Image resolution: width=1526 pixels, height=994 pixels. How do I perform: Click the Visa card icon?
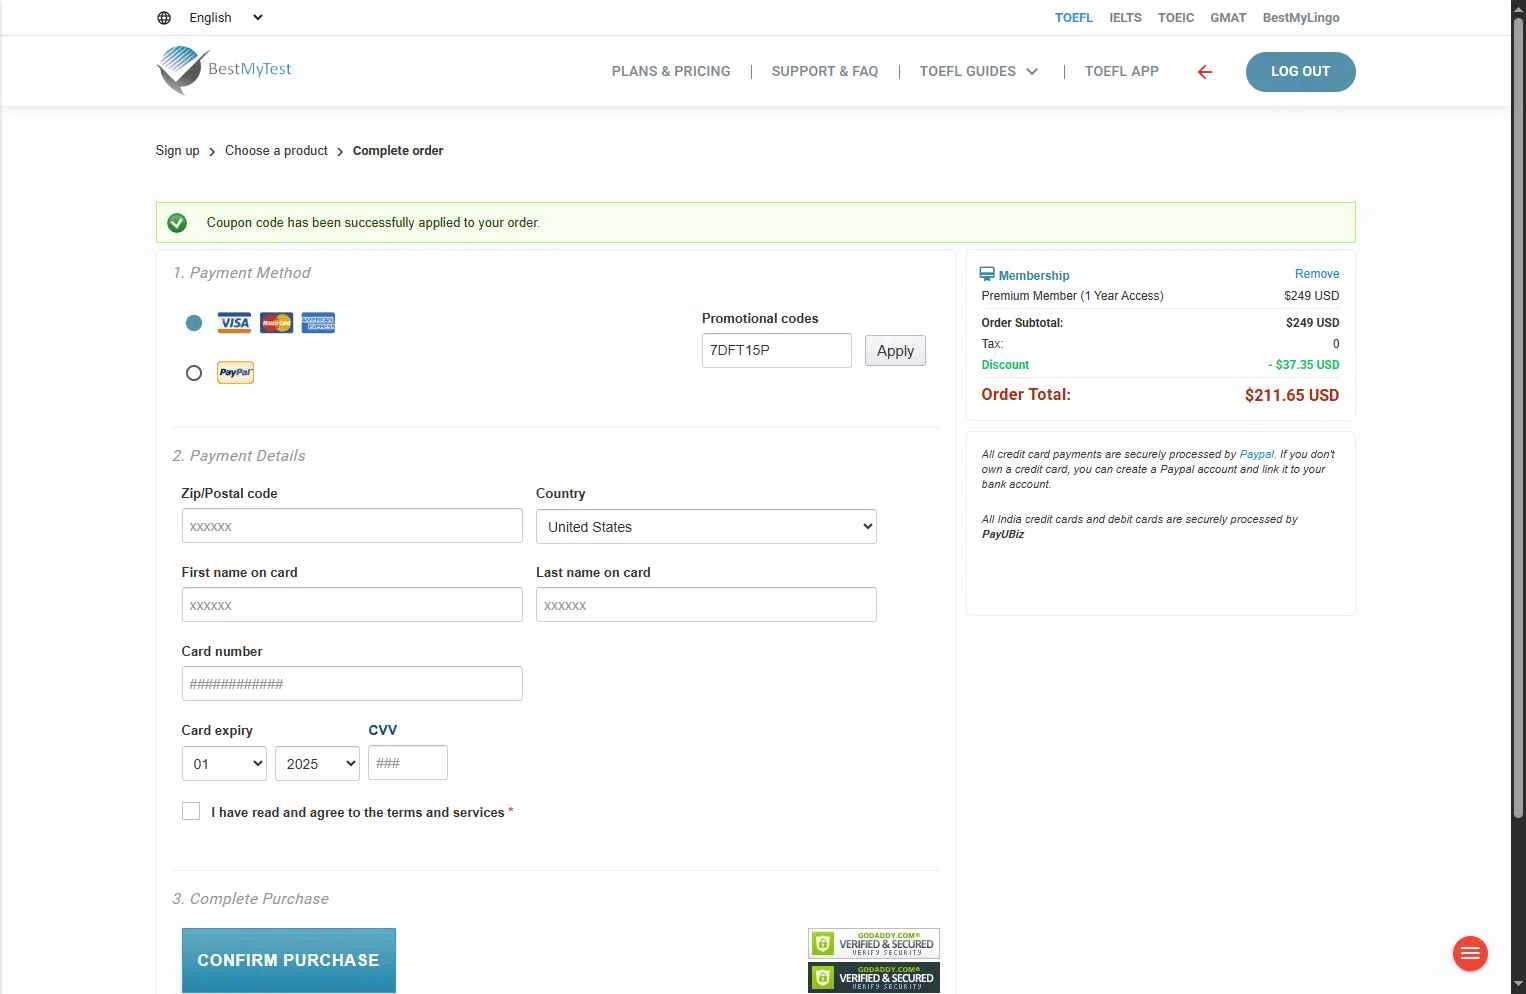[235, 323]
